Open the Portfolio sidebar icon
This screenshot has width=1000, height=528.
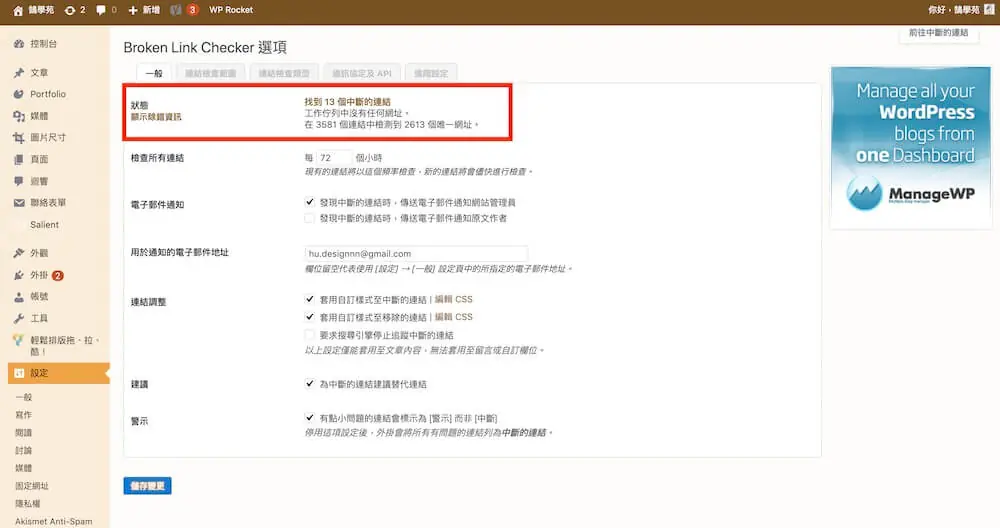[x=19, y=94]
